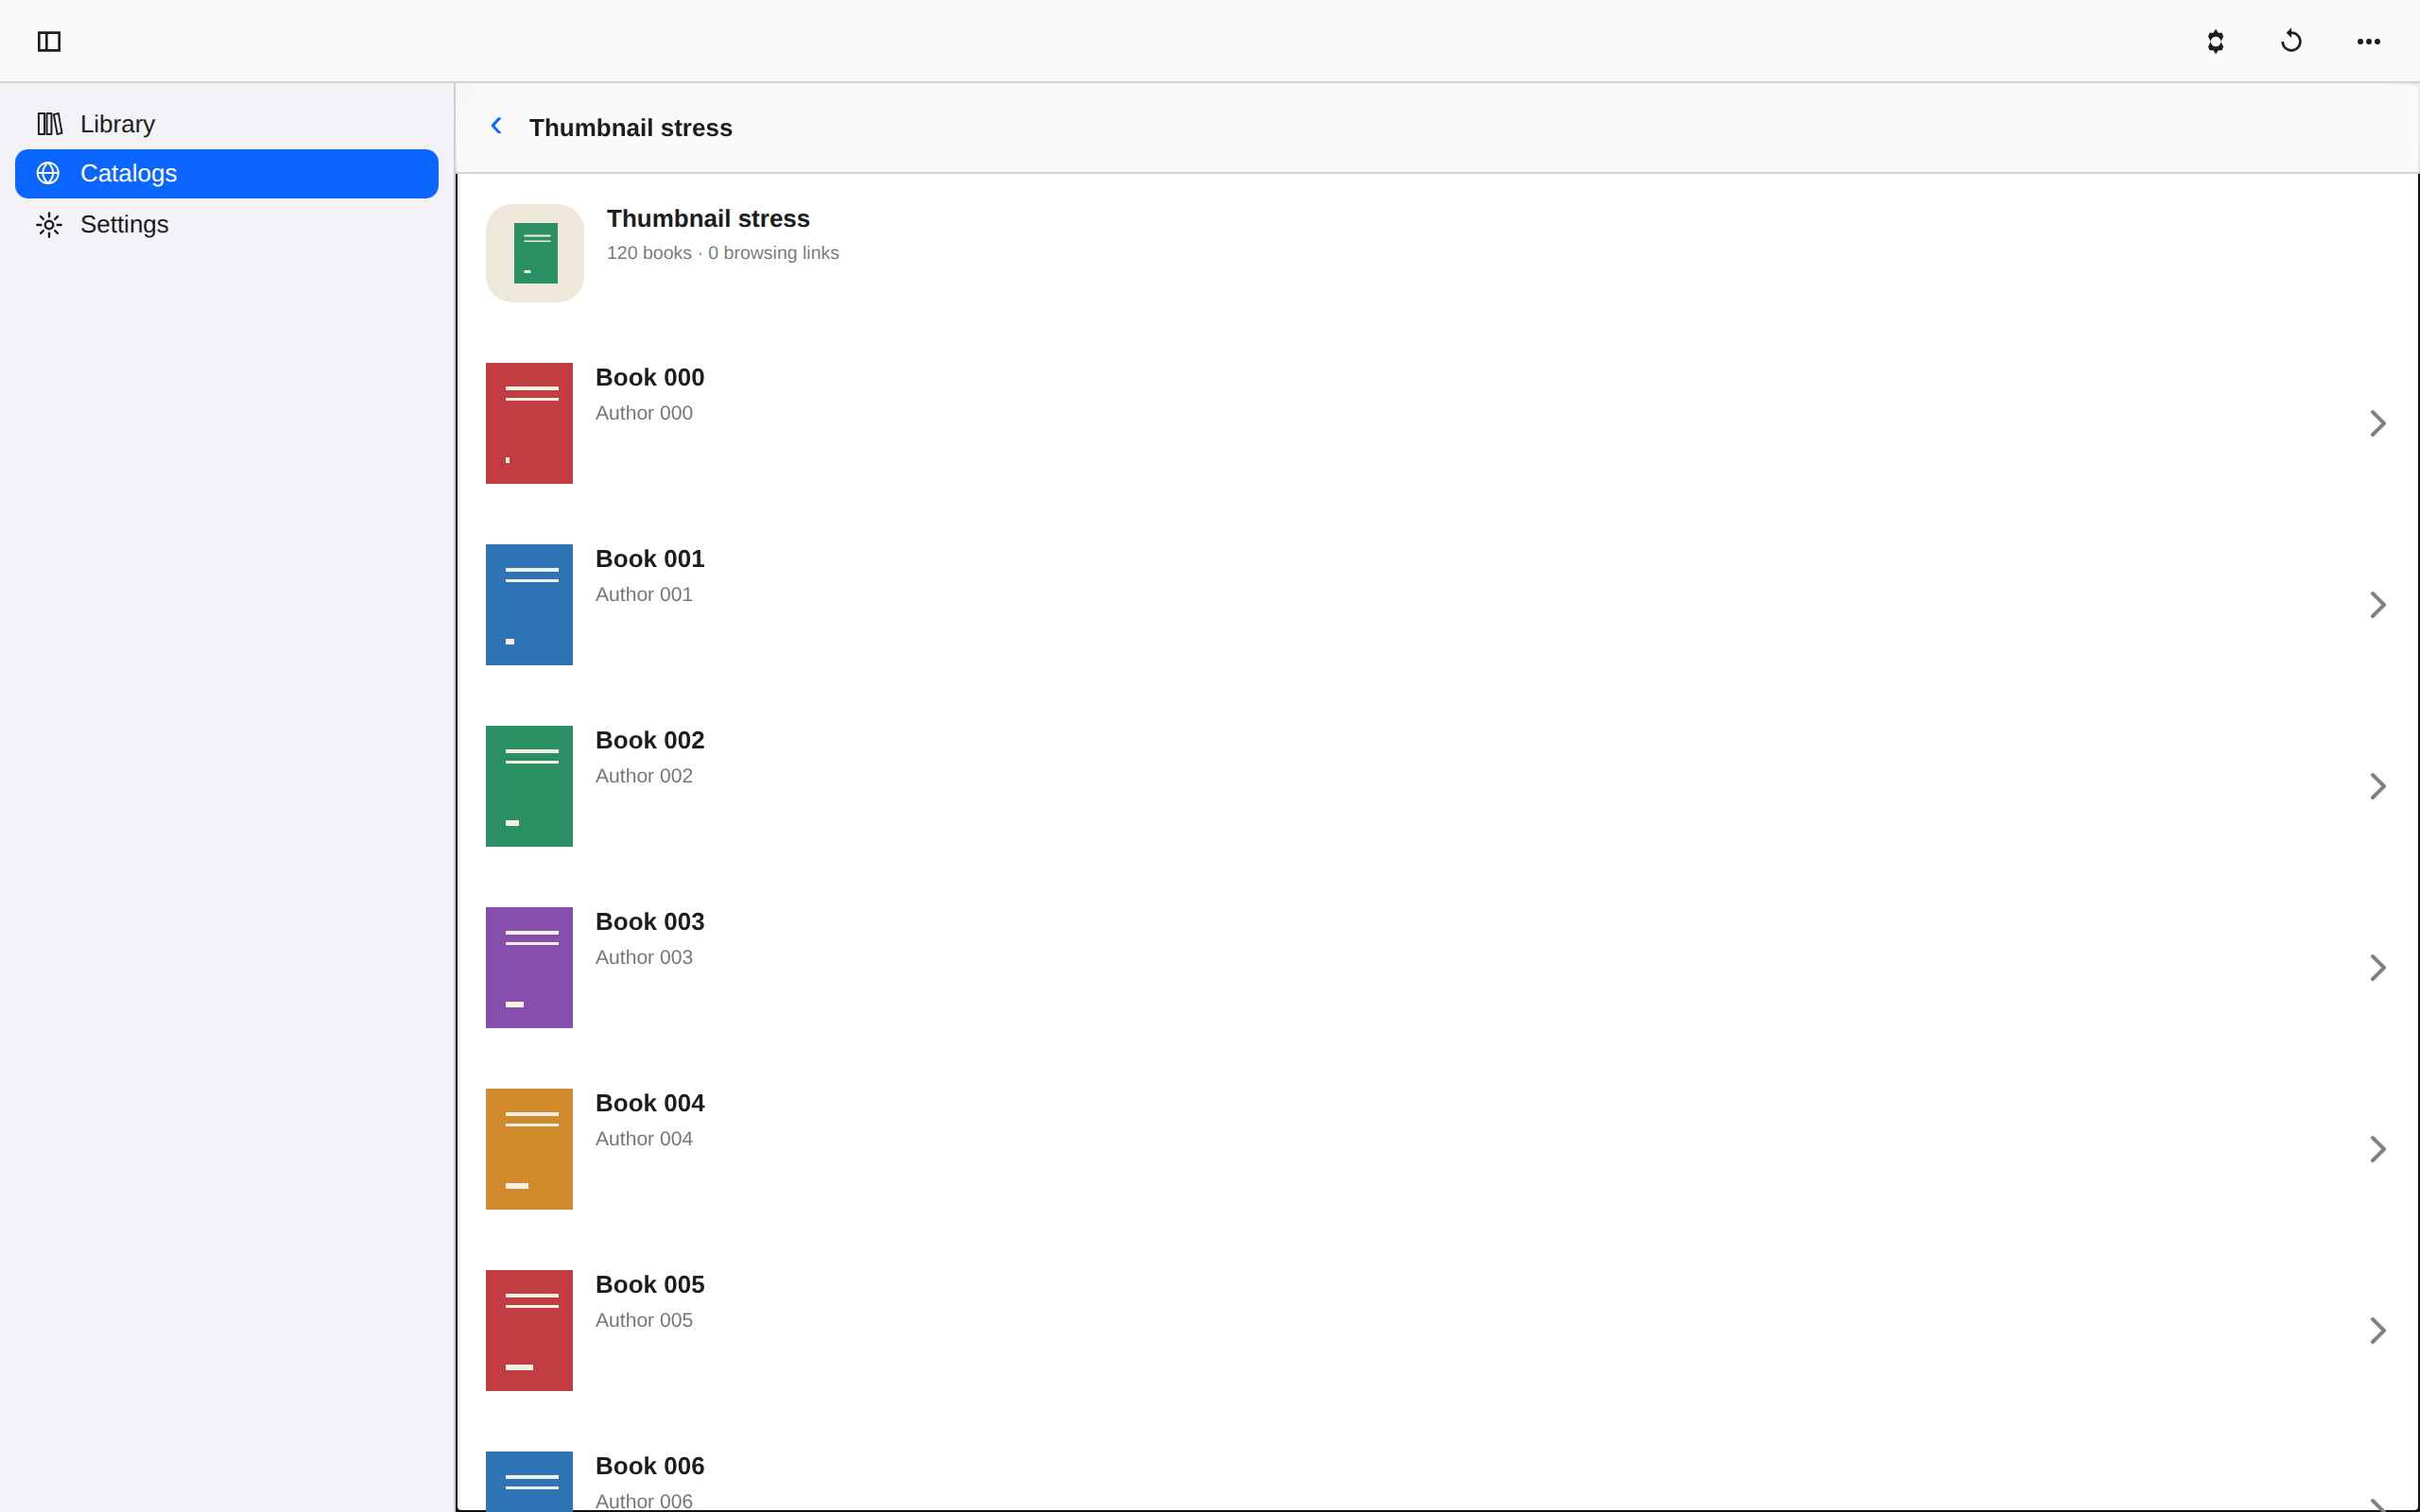Click the sync settings icon in top bar

pos(2215,41)
